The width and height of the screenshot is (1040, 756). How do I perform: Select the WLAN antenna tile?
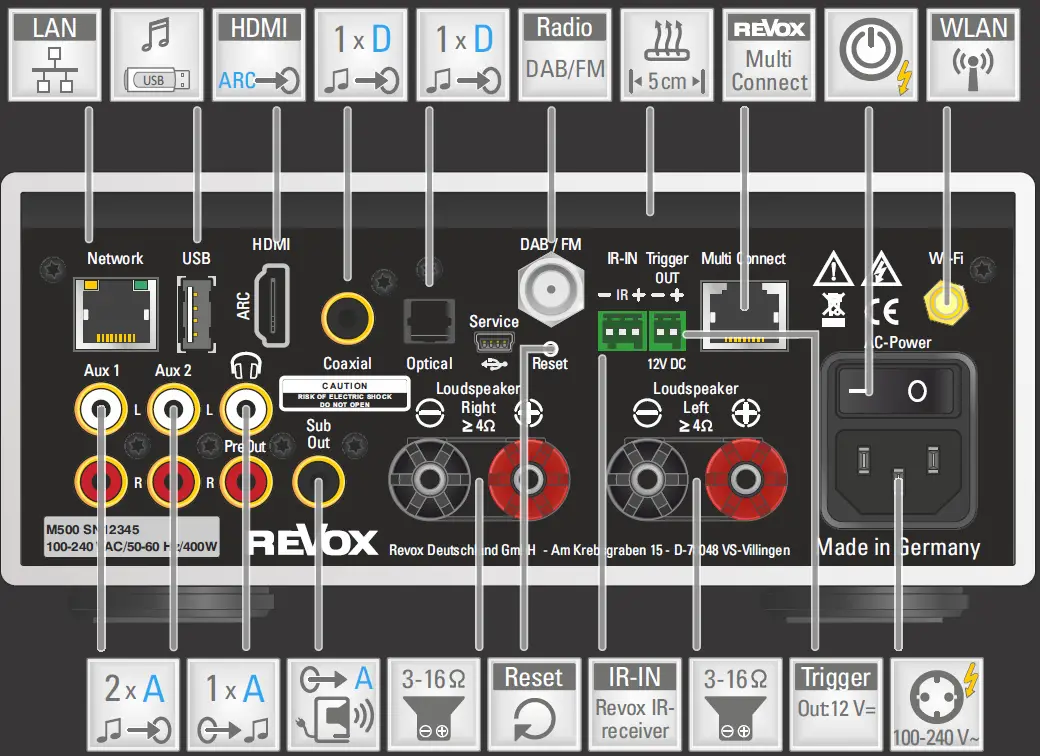click(x=973, y=55)
